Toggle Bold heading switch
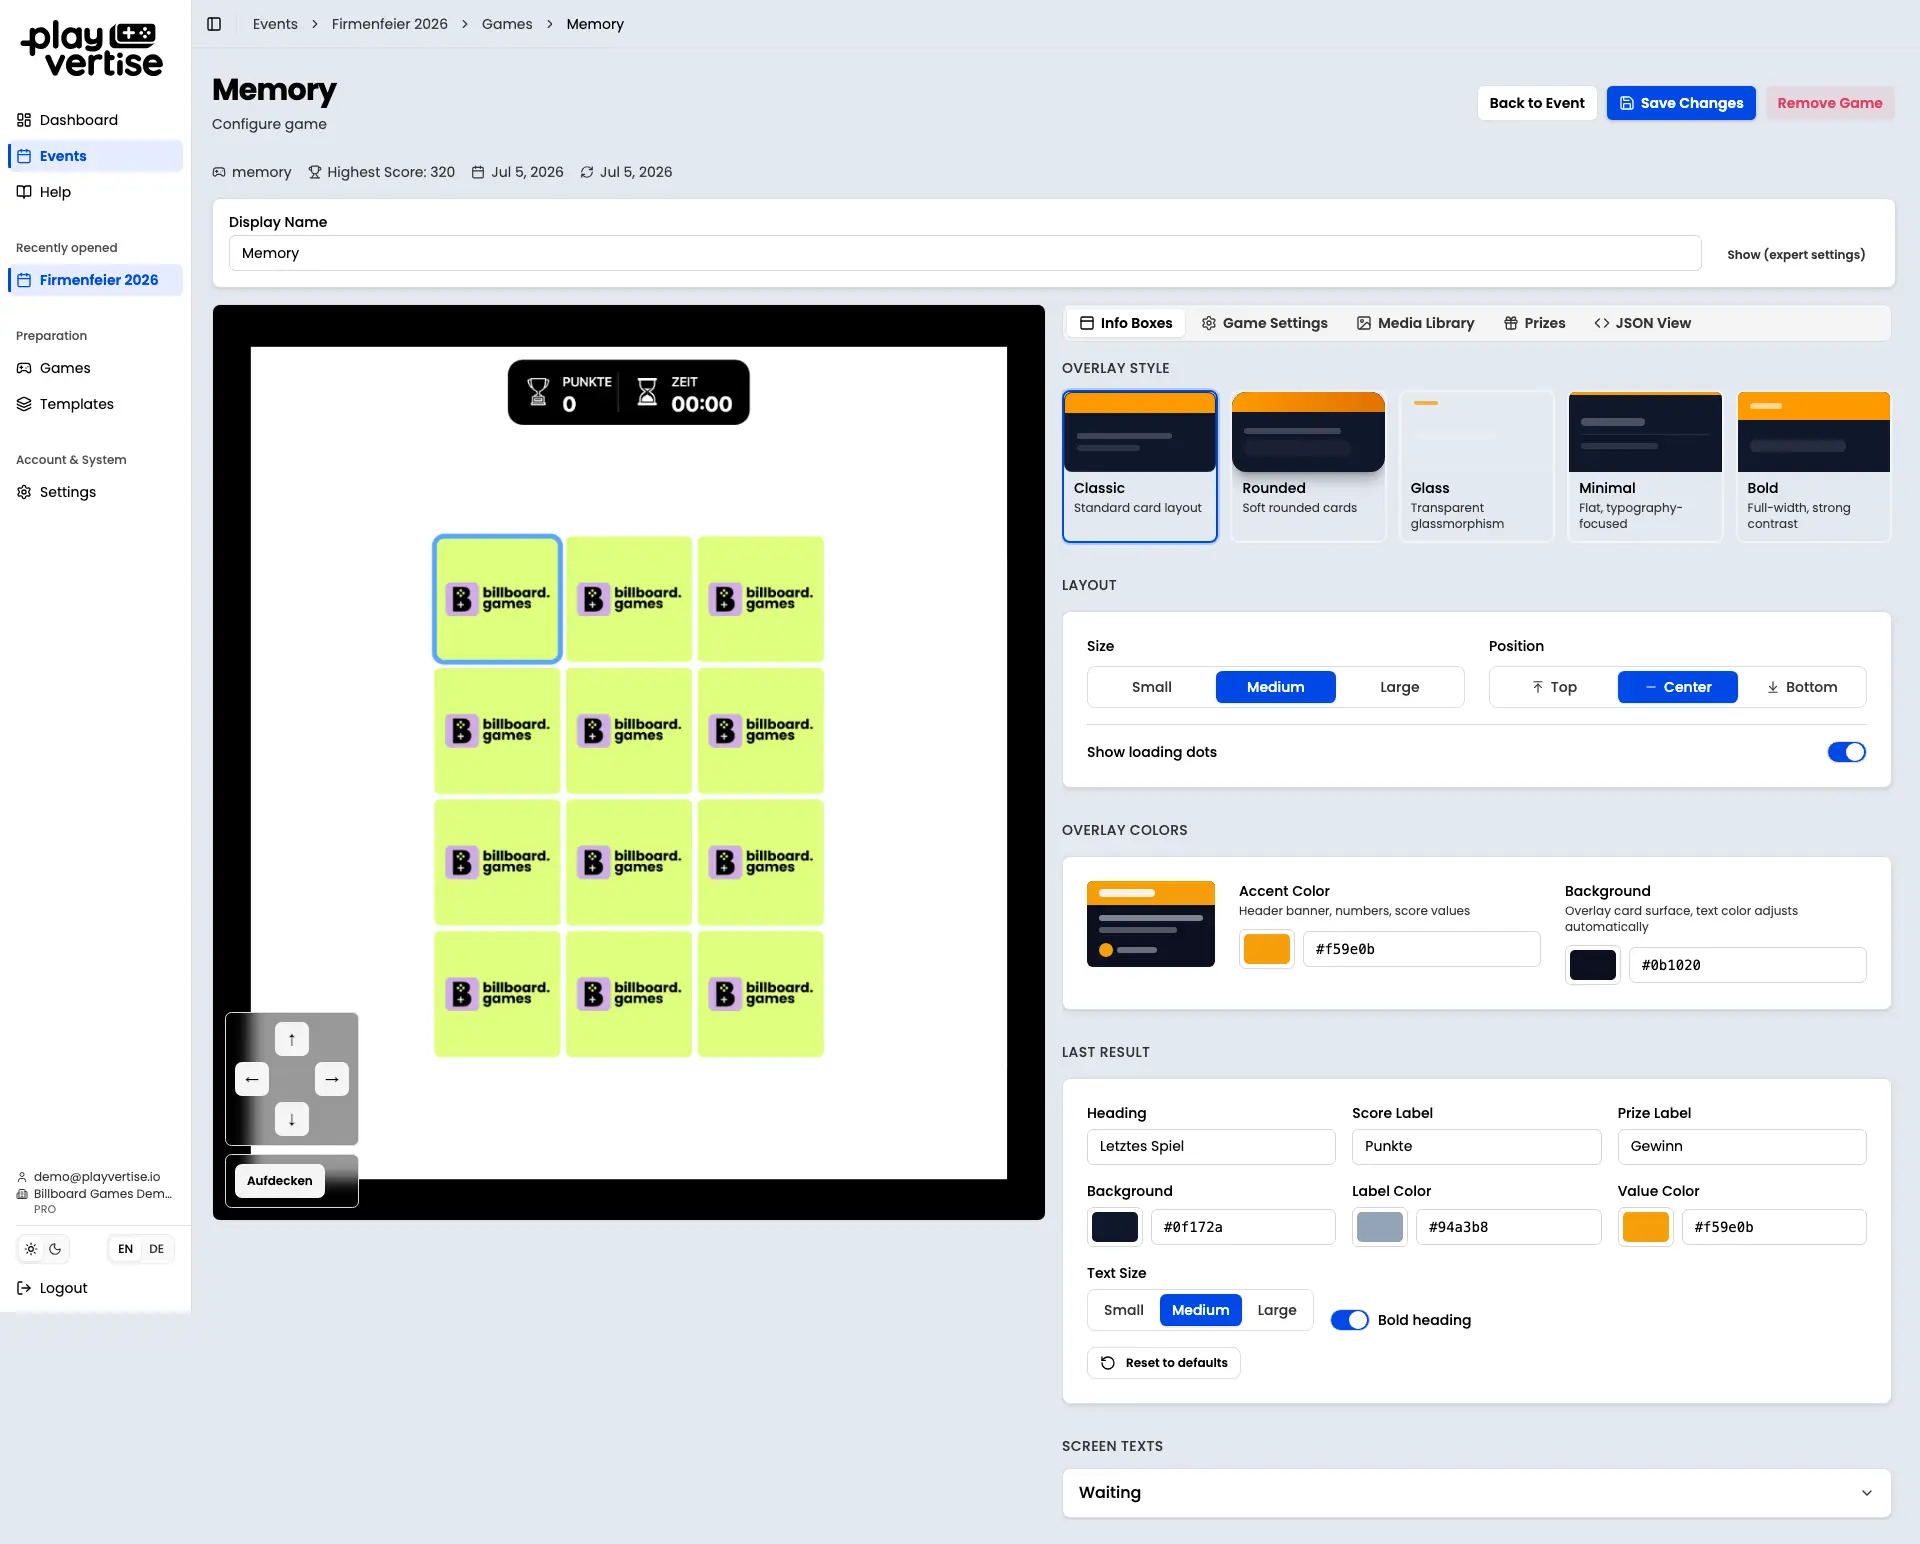 pos(1349,1320)
